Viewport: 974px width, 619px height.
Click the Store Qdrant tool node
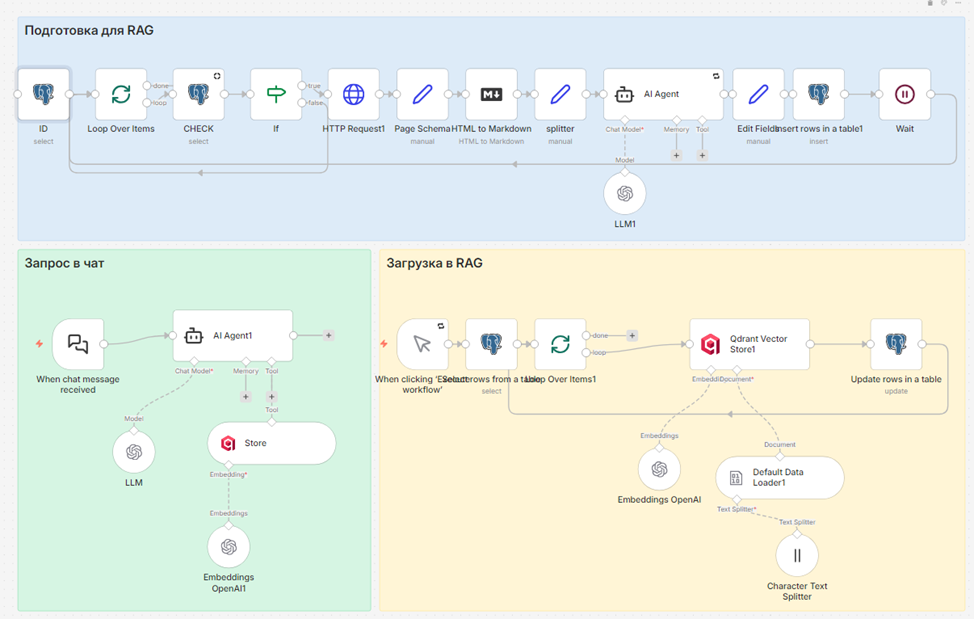(271, 443)
